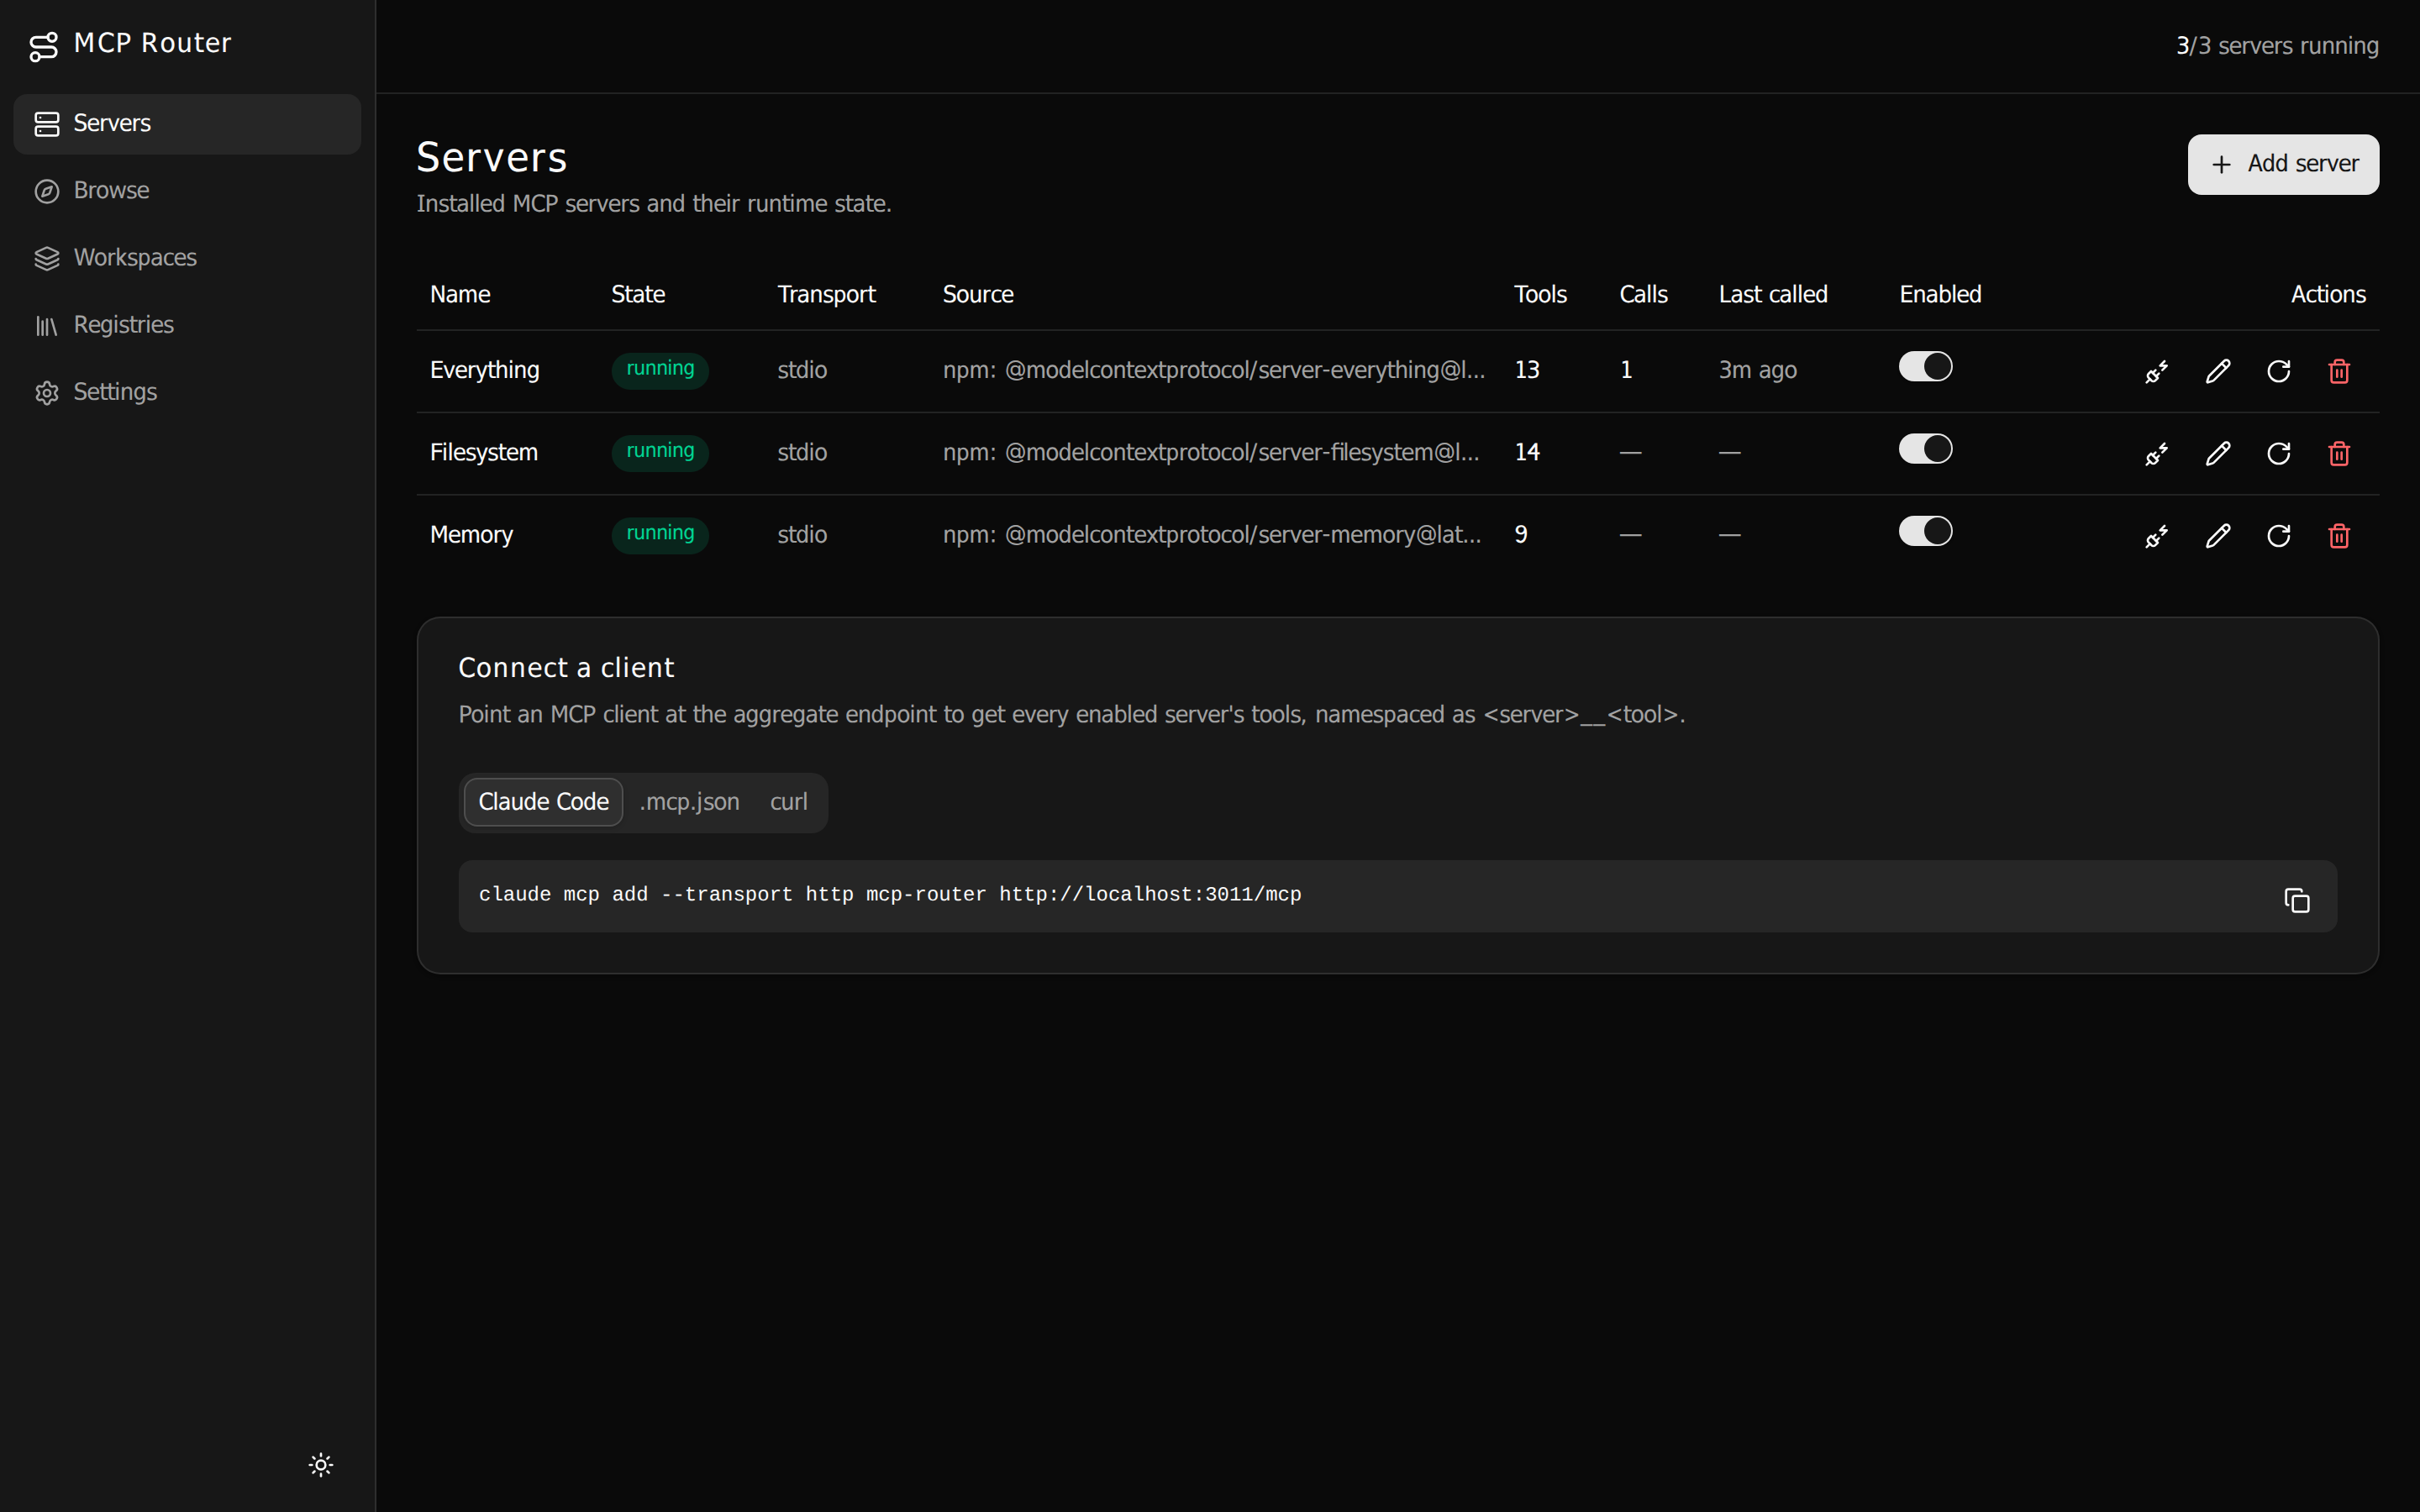The image size is (2420, 1512).
Task: Disable the Everything server toggle
Action: tap(1925, 367)
